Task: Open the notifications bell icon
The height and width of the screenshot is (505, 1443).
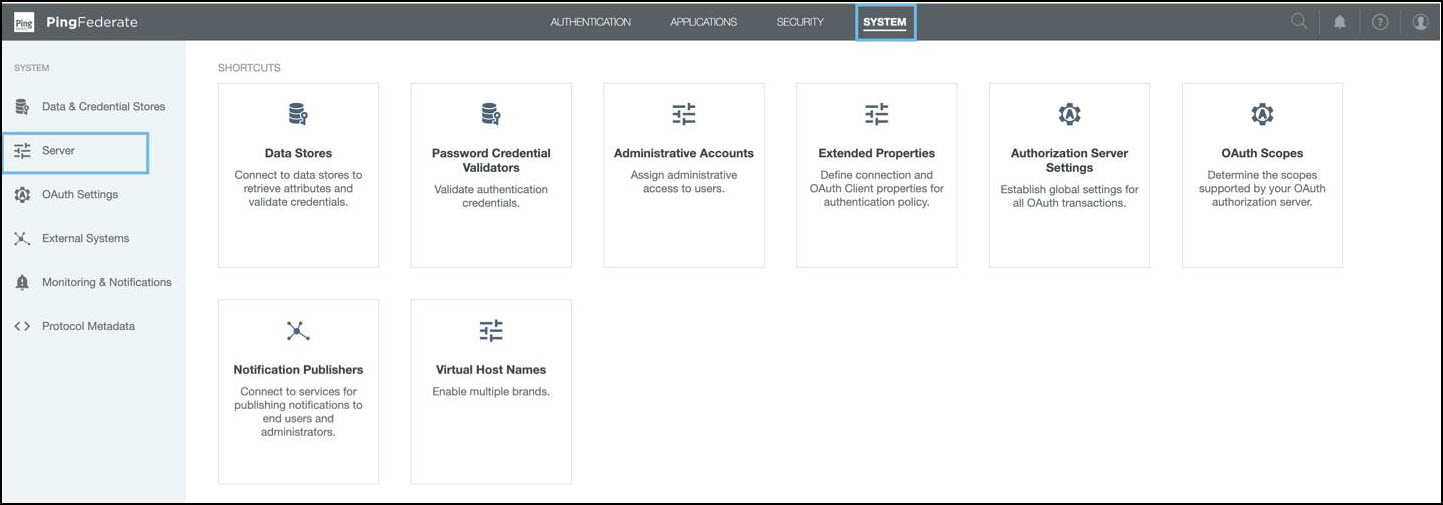Action: [x=1340, y=22]
